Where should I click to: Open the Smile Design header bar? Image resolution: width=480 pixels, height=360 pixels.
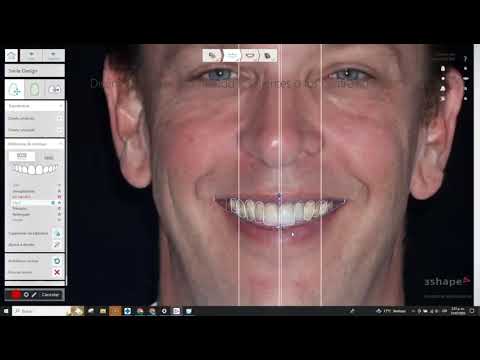(x=35, y=71)
